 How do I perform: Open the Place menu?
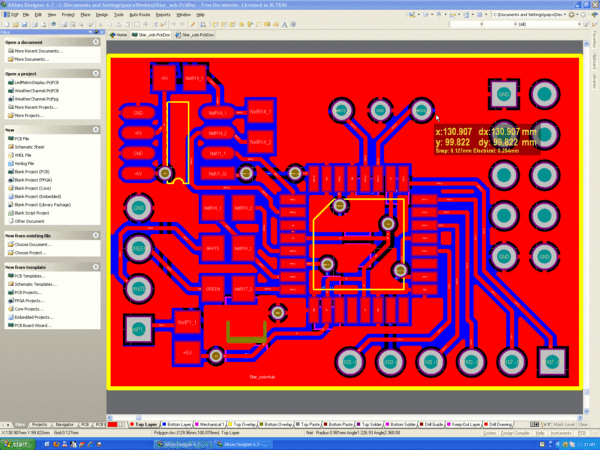tap(85, 15)
